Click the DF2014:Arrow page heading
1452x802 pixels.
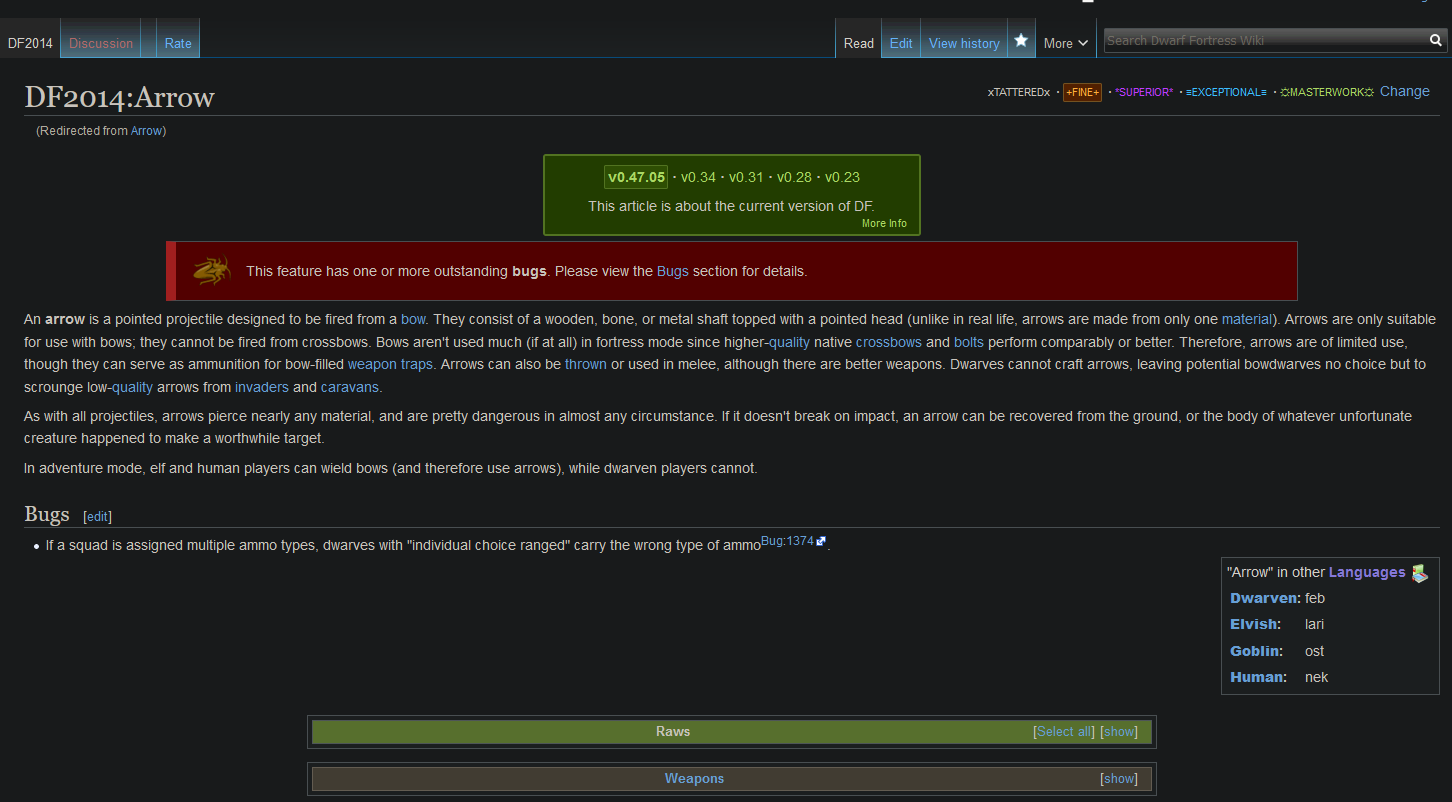(x=119, y=97)
